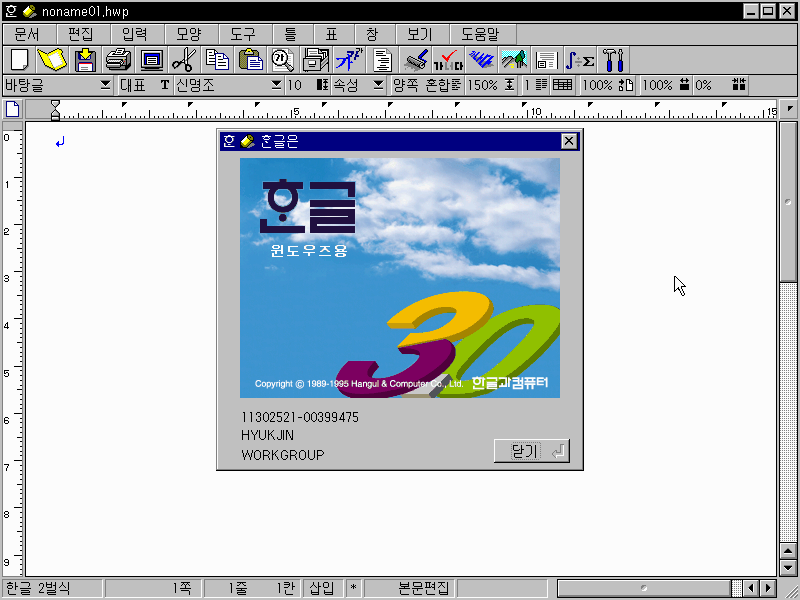Click the columns icon next to 1
Viewport: 800px width, 600px height.
541,85
